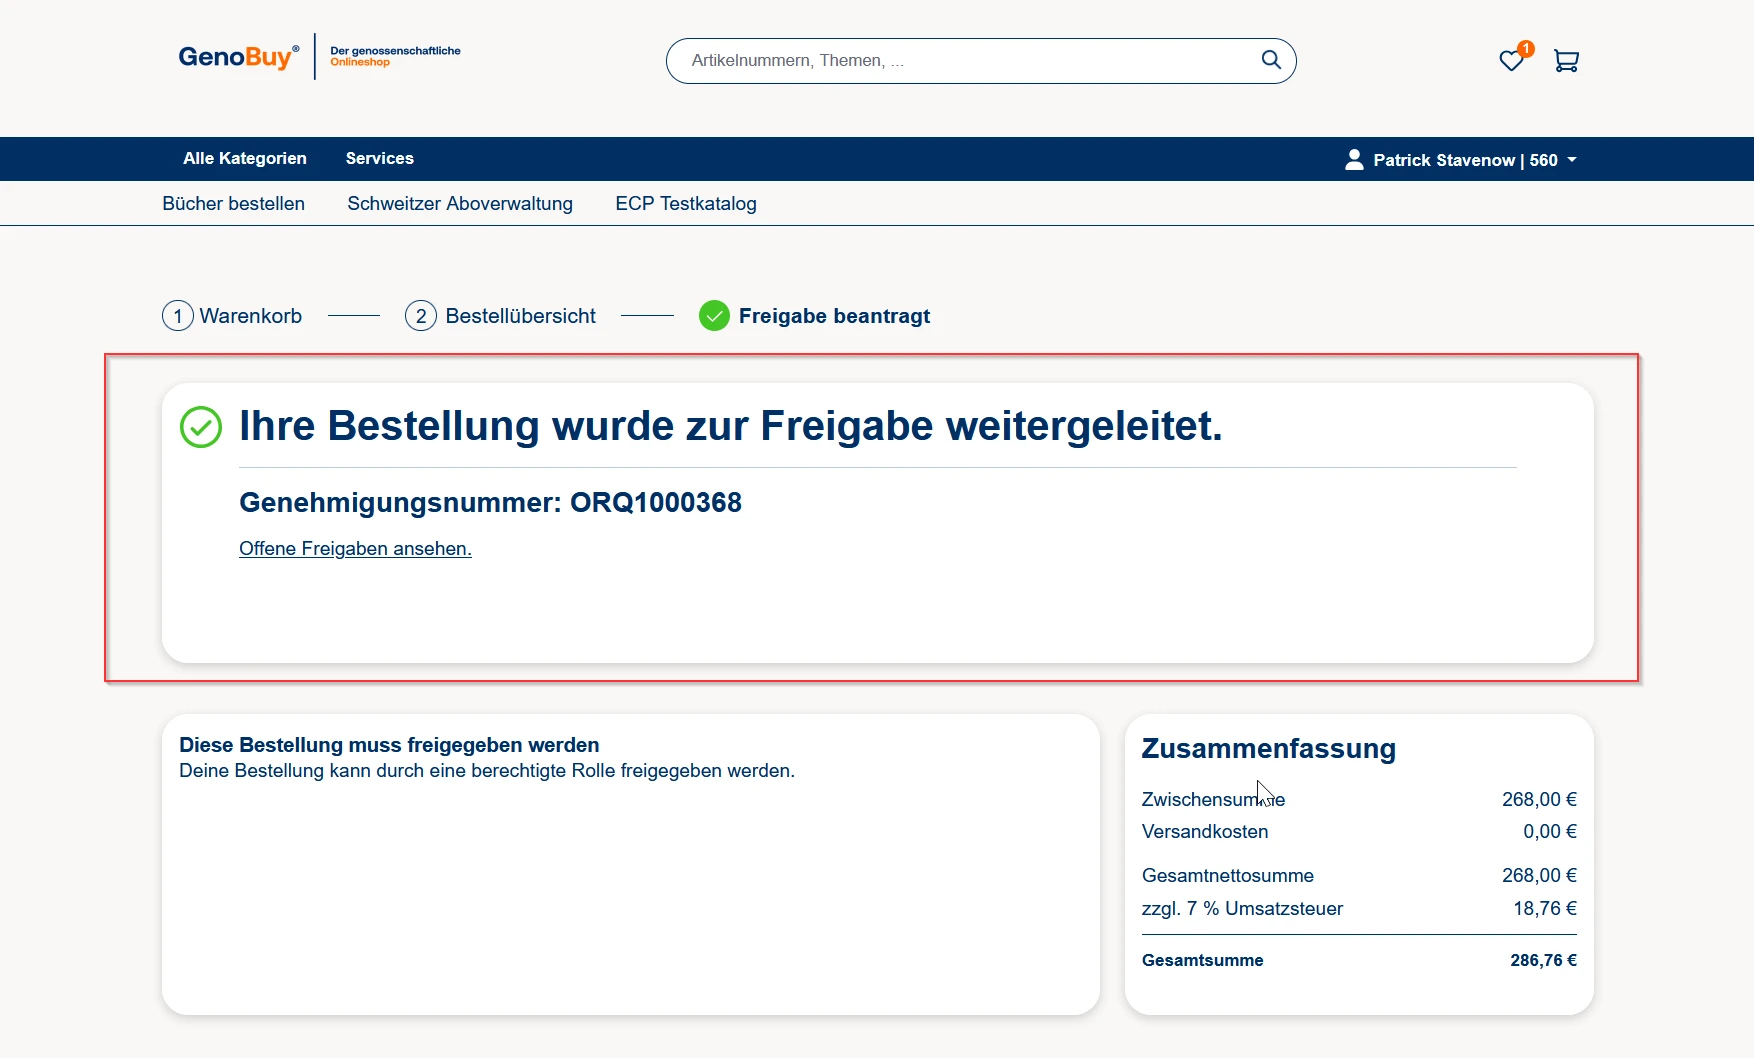Focus the Artikelnummern search field
This screenshot has height=1058, width=1754.
[960, 61]
